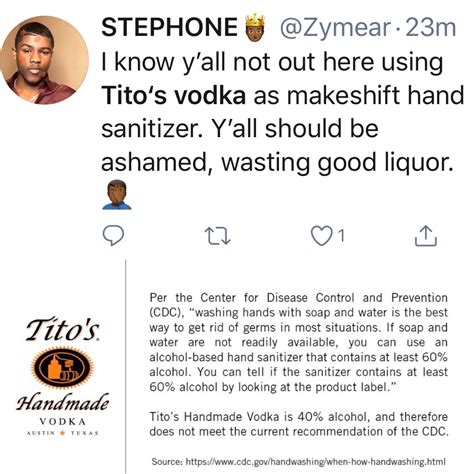Image resolution: width=474 pixels, height=474 pixels.
Task: Click the Tito's Handmade Vodka logo
Action: [x=62, y=377]
